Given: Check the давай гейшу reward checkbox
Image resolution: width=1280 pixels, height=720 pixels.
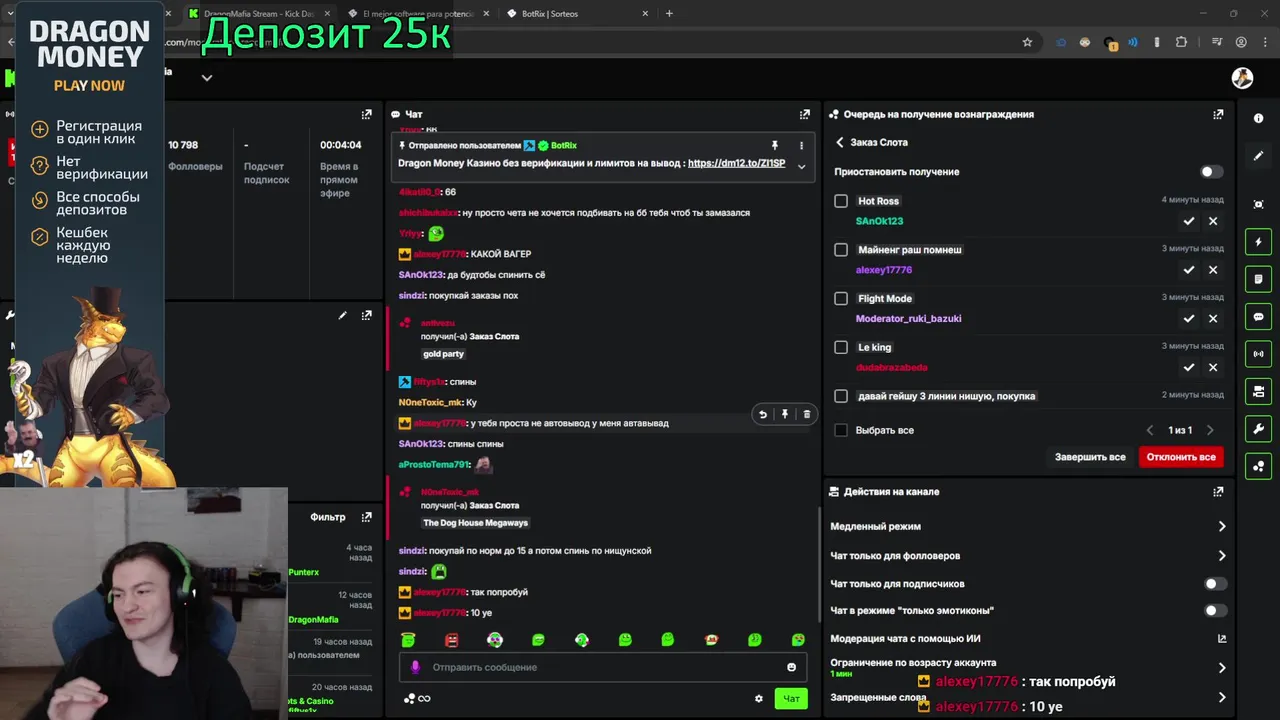Looking at the screenshot, I should [841, 396].
